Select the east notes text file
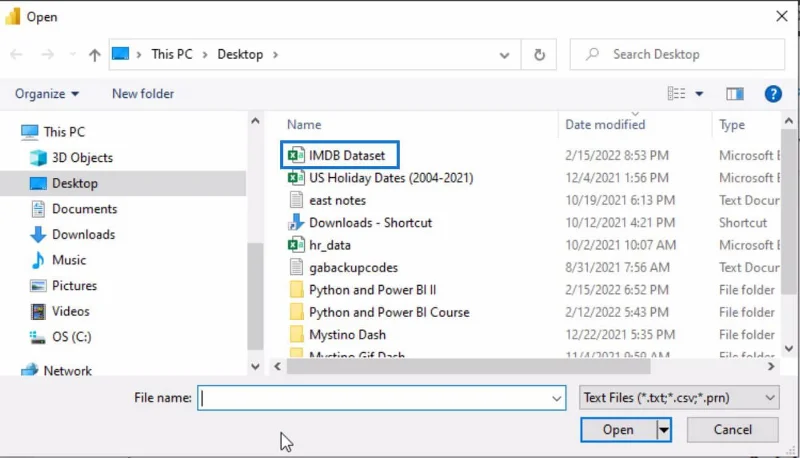This screenshot has height=458, width=800. pos(337,200)
